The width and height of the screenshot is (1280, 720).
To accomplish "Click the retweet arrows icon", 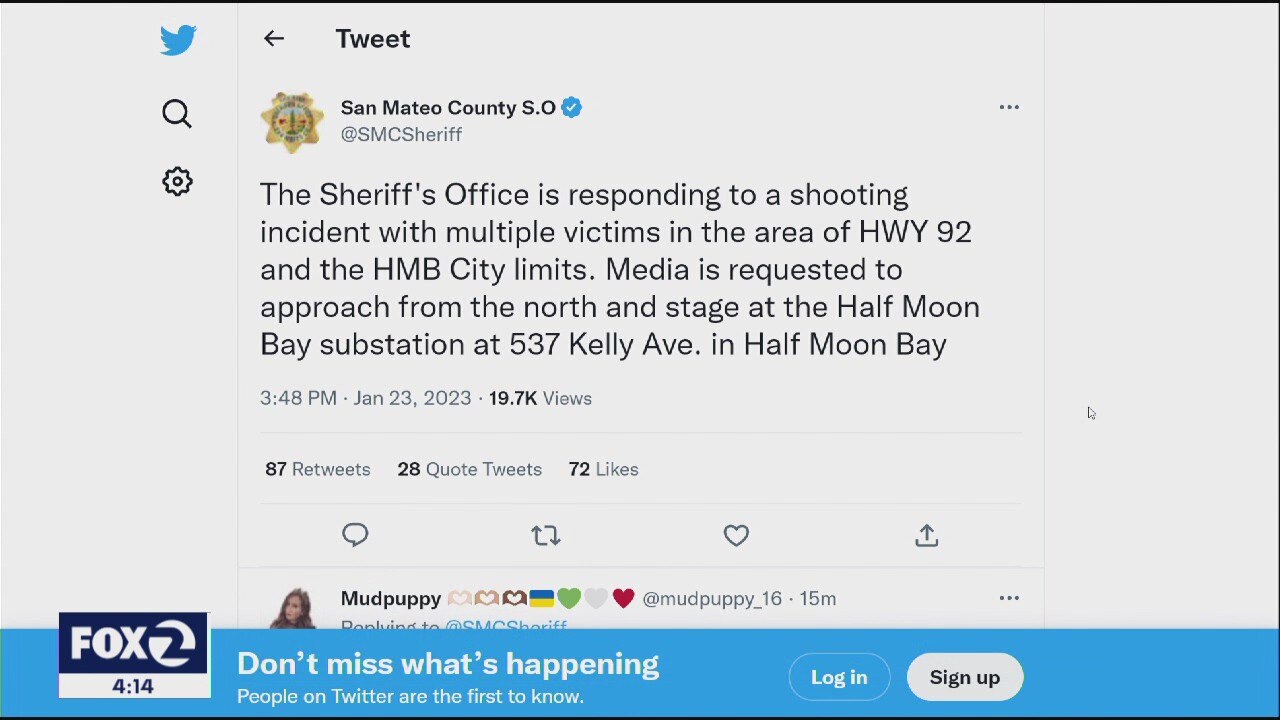I will coord(546,536).
